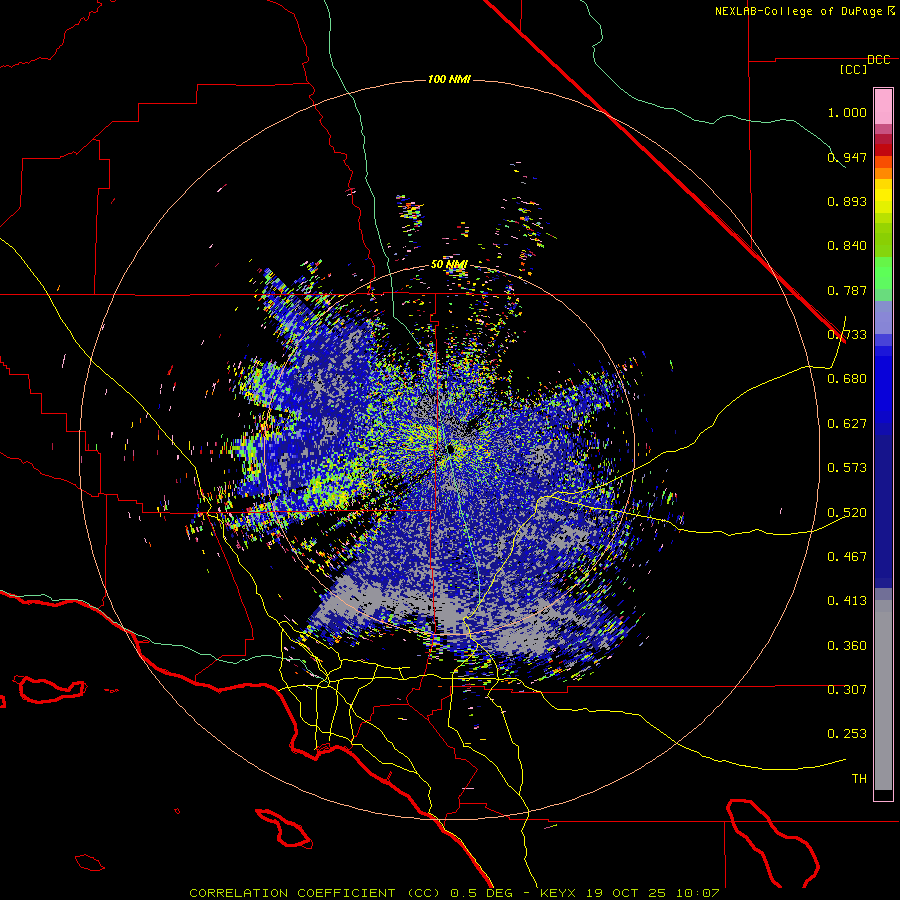This screenshot has width=900, height=900.
Task: Click the 0.787 scale value
Action: (847, 290)
